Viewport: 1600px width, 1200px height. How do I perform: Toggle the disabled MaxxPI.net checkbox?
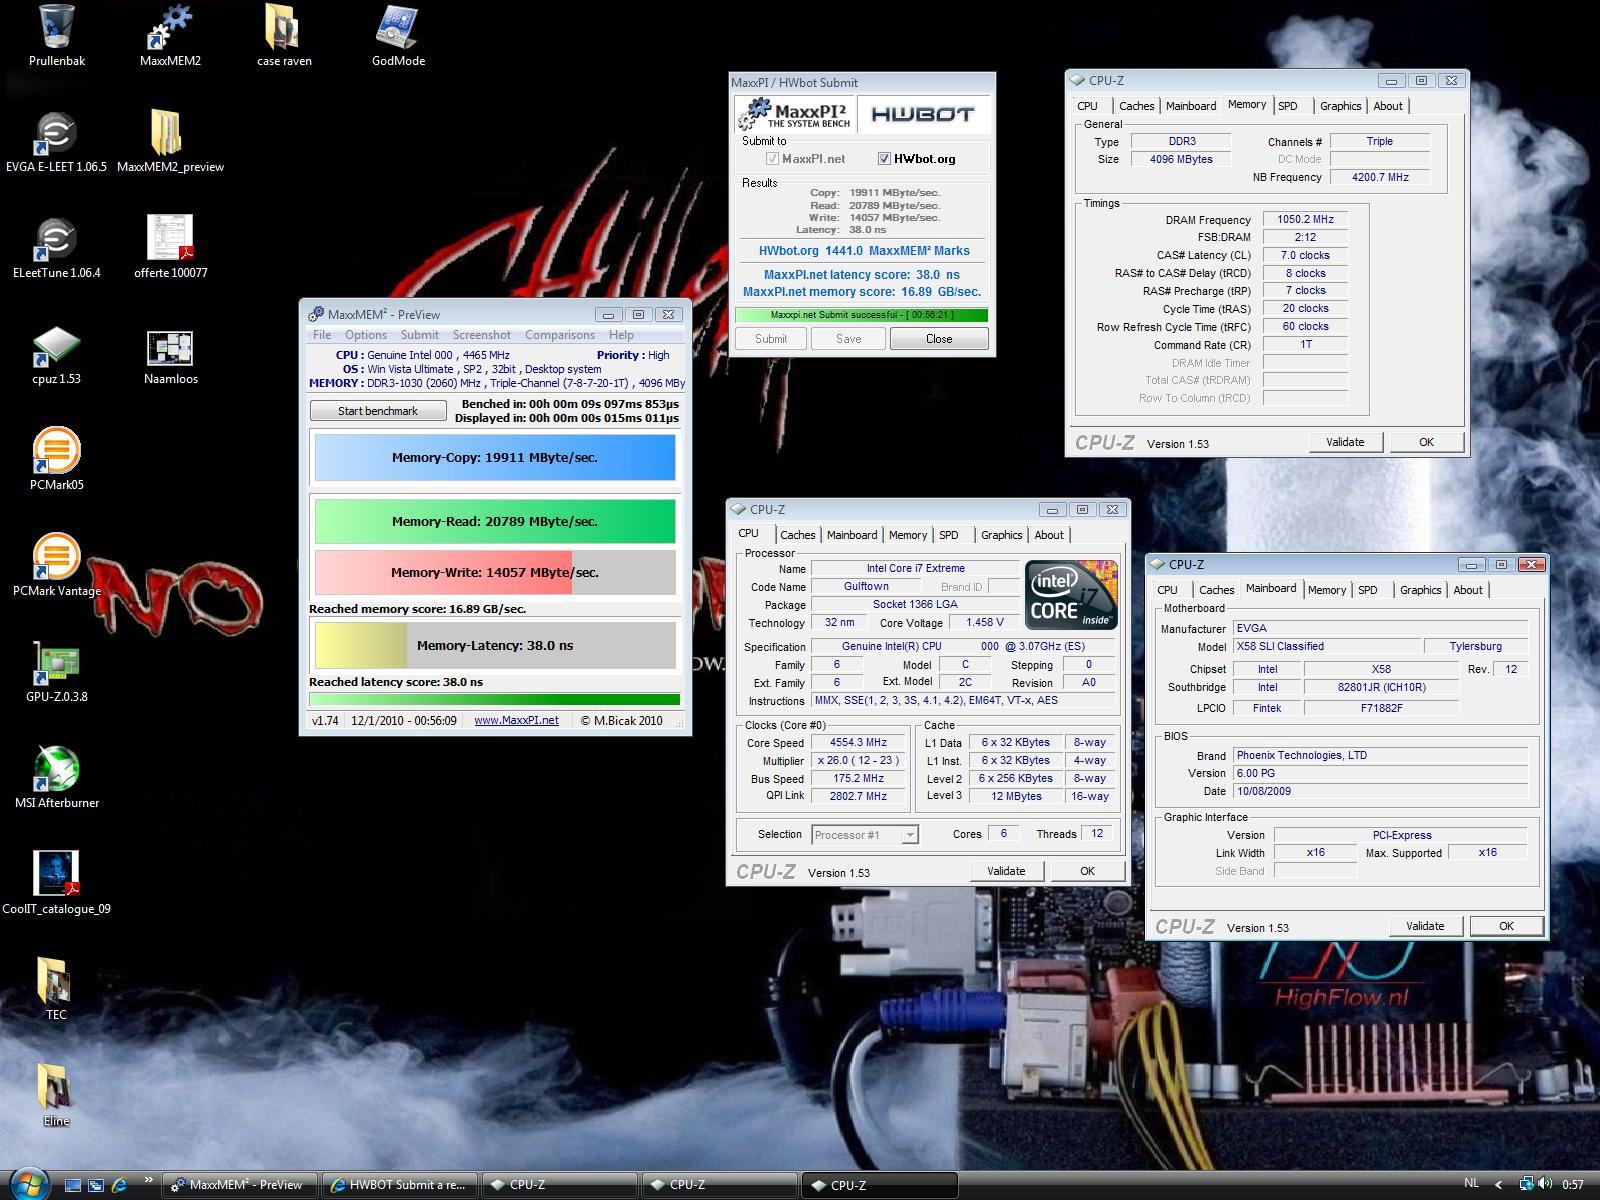point(772,158)
